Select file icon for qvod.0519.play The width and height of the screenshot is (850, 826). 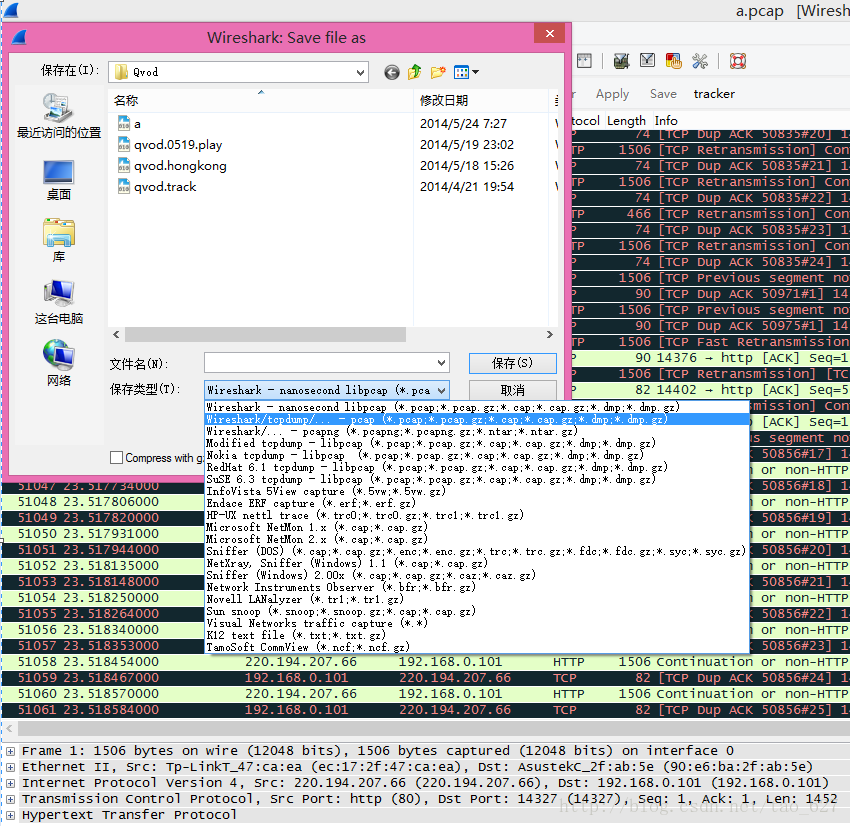124,145
